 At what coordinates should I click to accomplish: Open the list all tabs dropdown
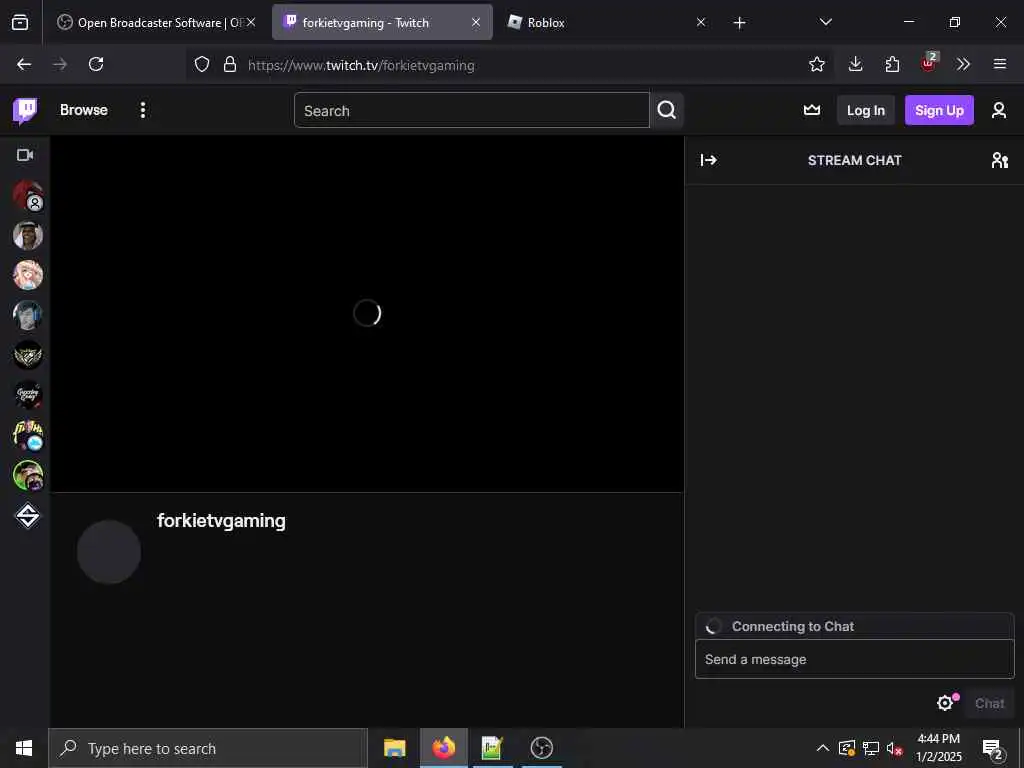825,22
